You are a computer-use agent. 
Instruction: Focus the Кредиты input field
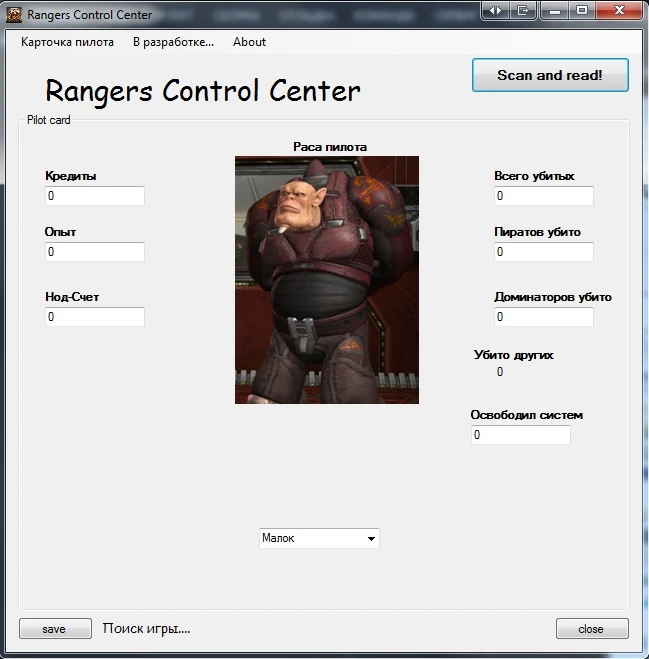click(x=95, y=196)
